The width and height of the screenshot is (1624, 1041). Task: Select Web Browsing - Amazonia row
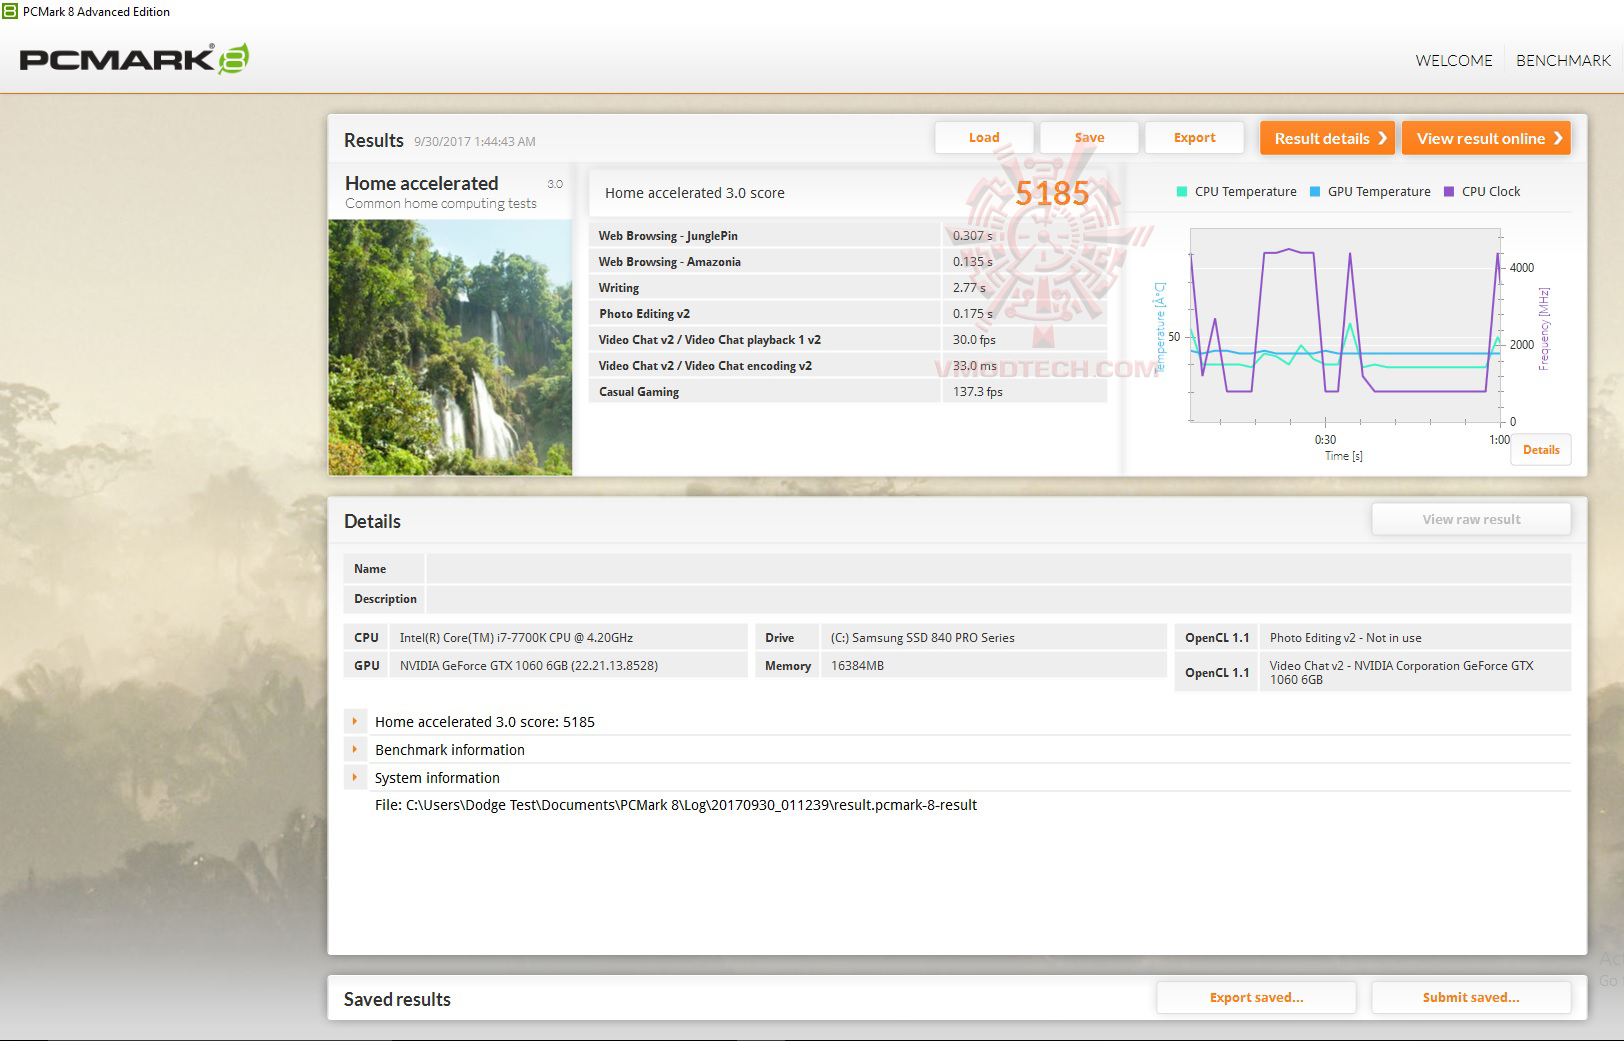pos(848,262)
